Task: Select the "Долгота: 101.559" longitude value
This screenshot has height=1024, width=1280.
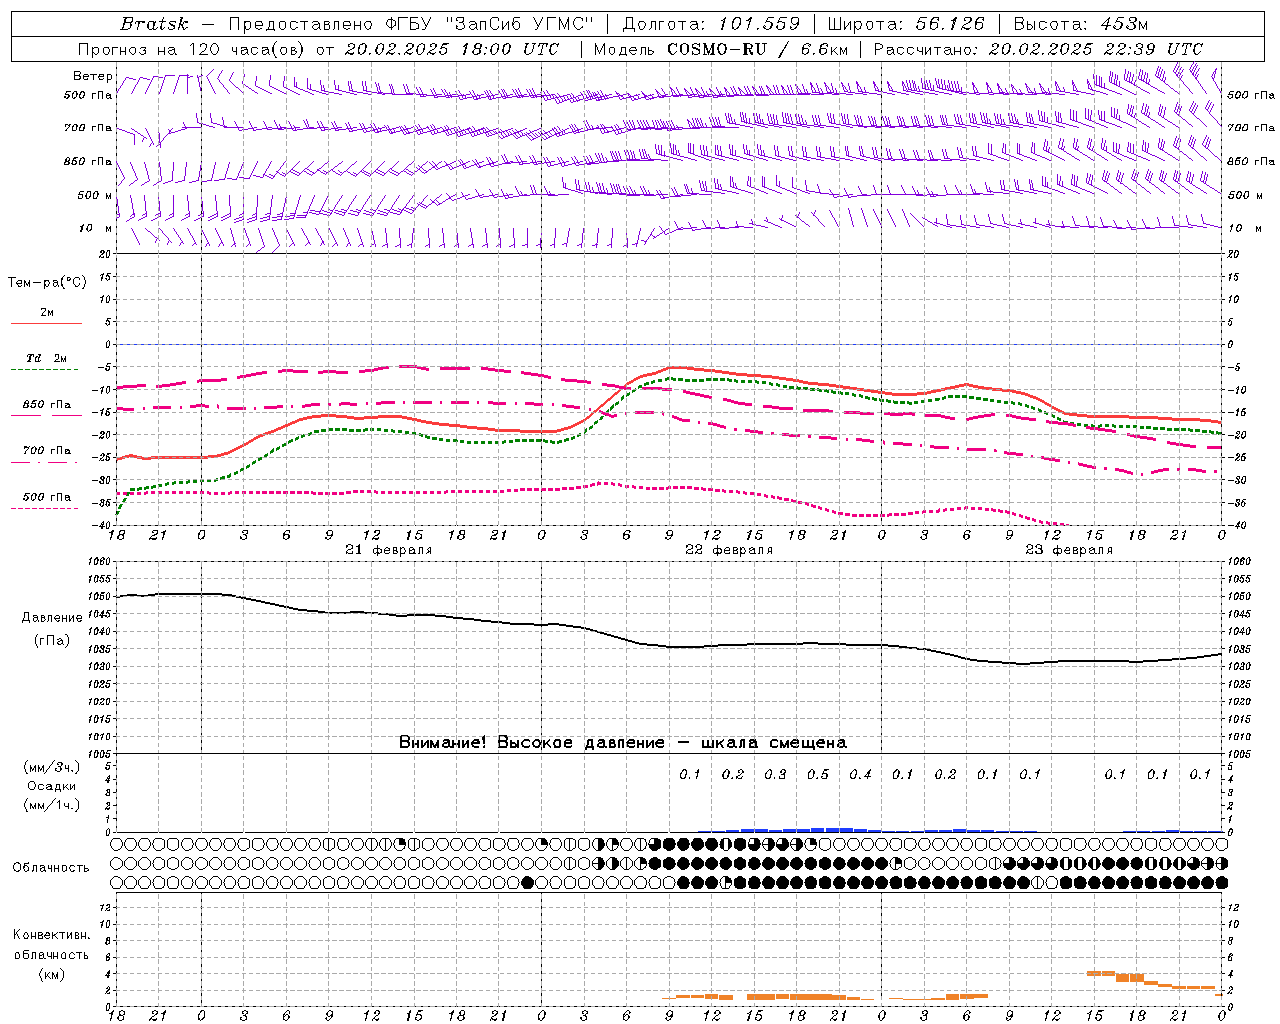Action: (711, 24)
